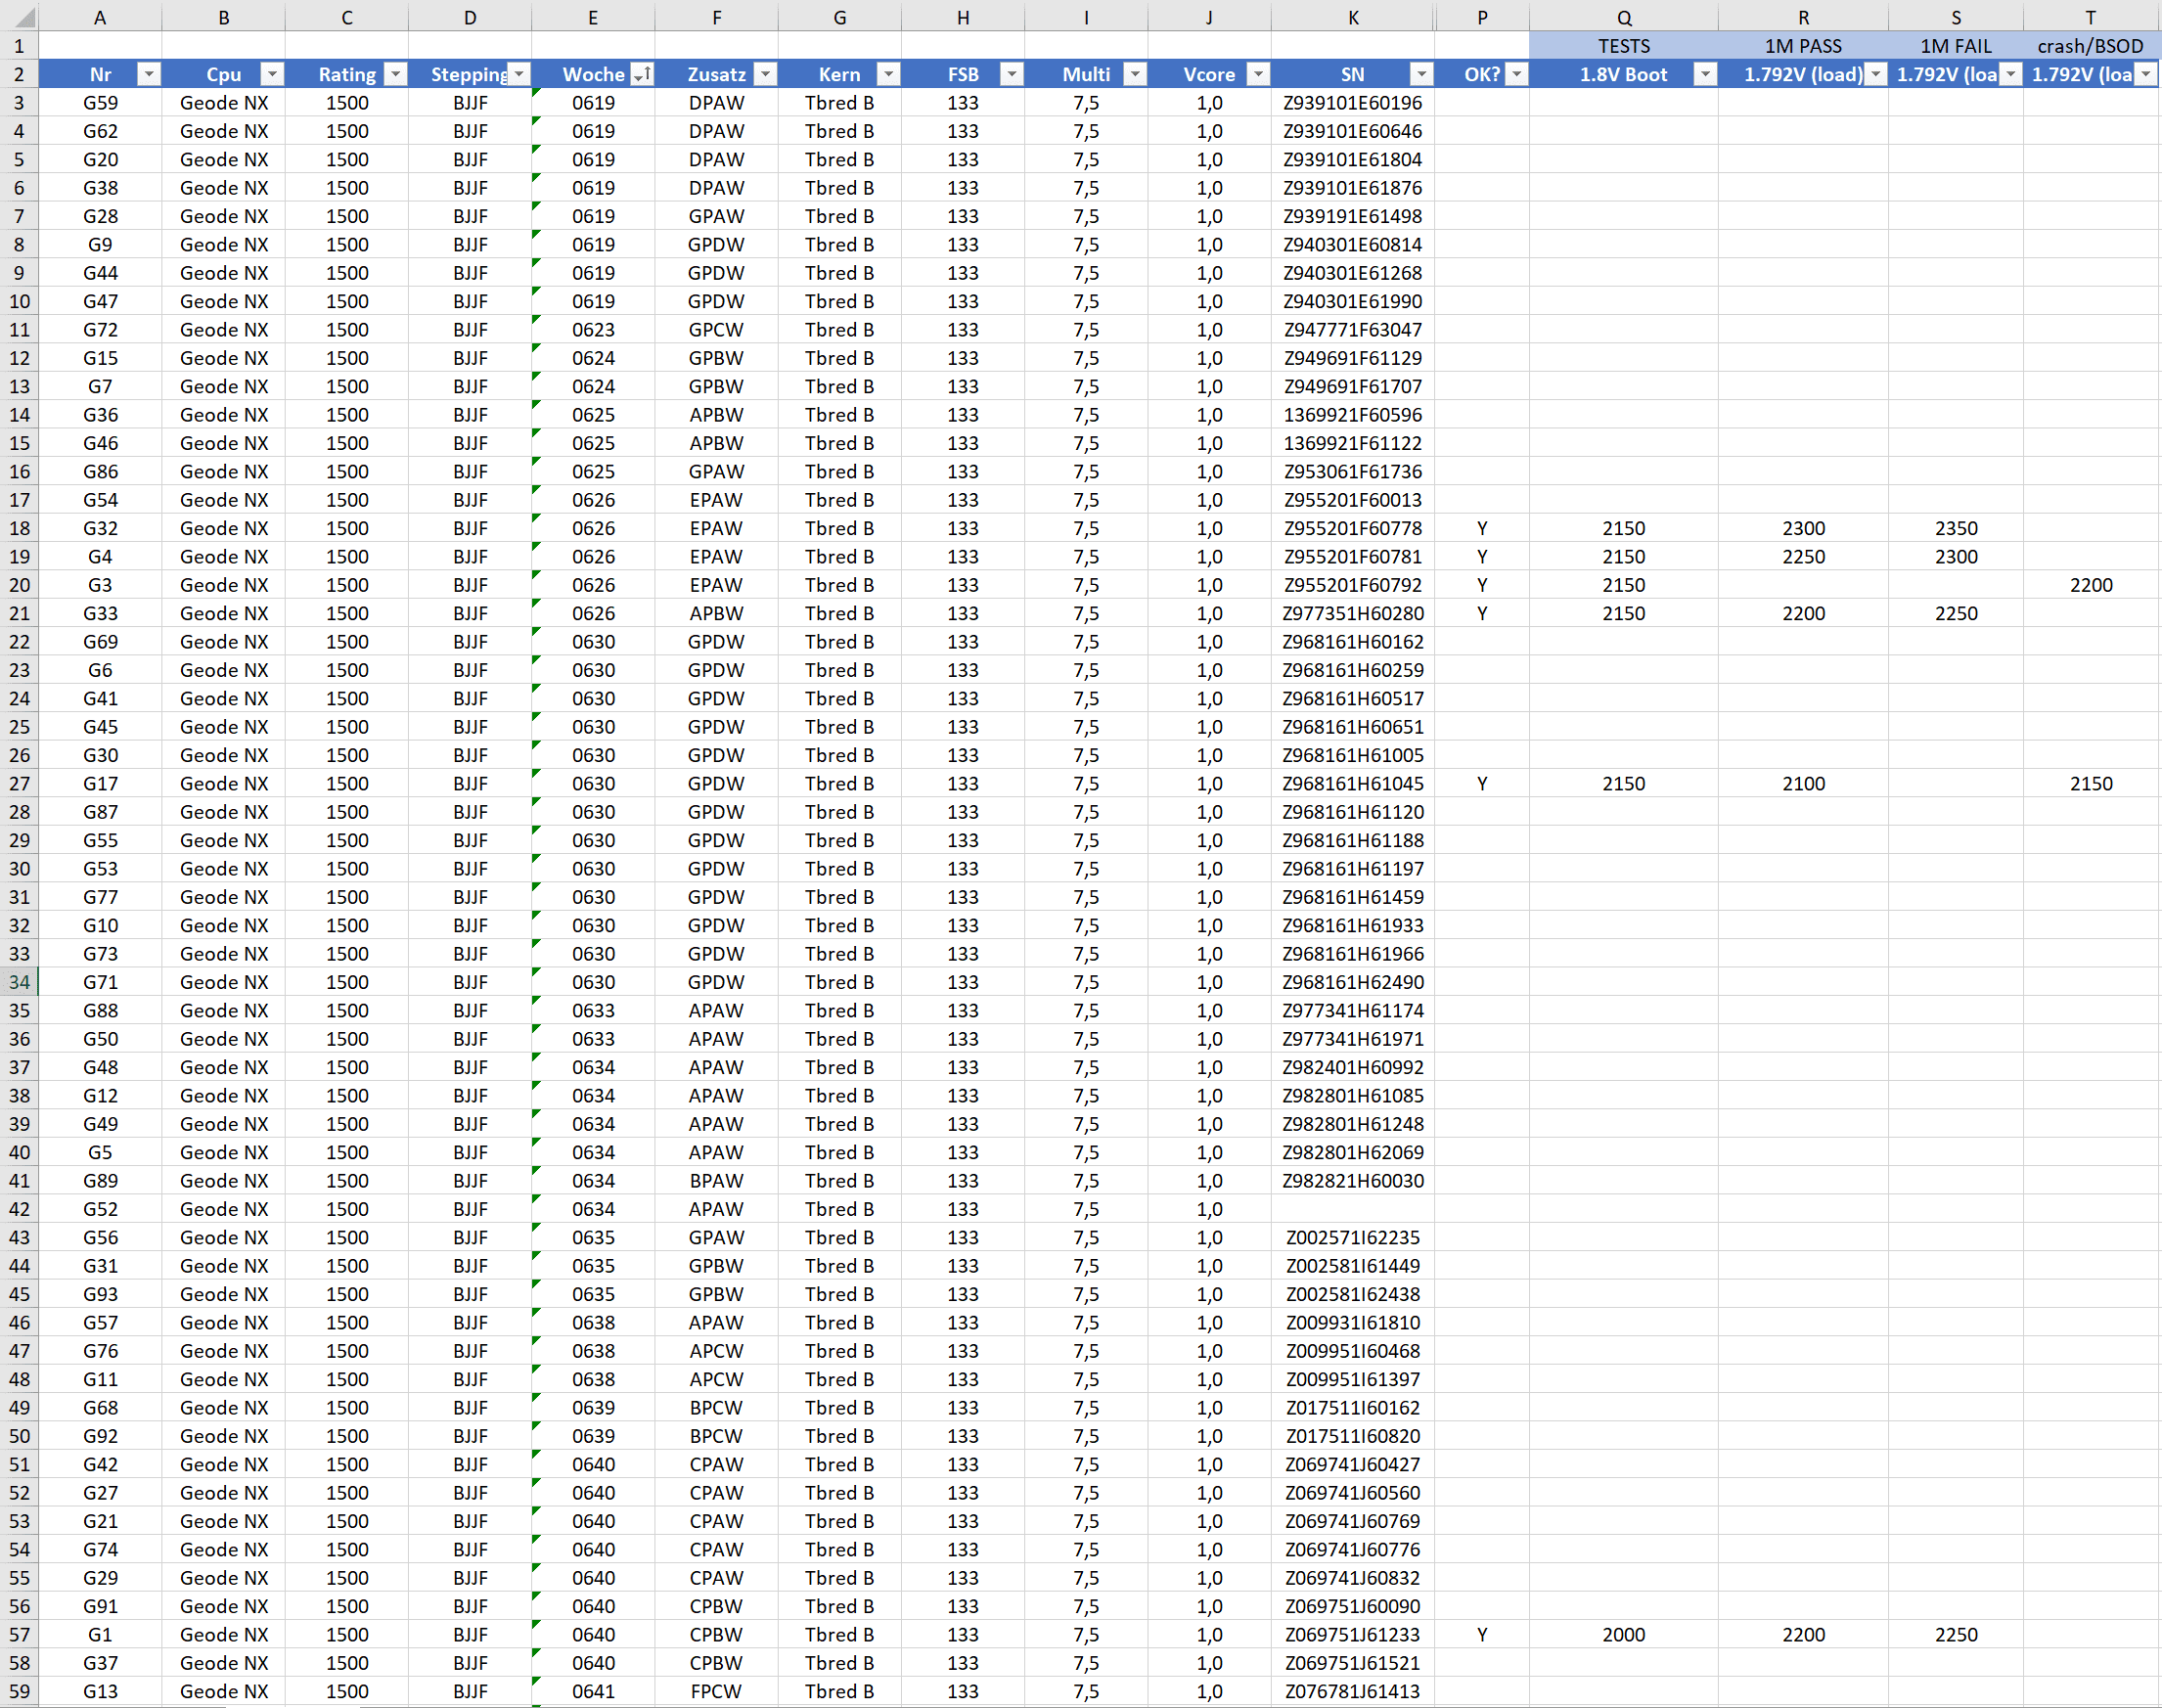Select column P header
The width and height of the screenshot is (2162, 1708).
click(x=1482, y=17)
